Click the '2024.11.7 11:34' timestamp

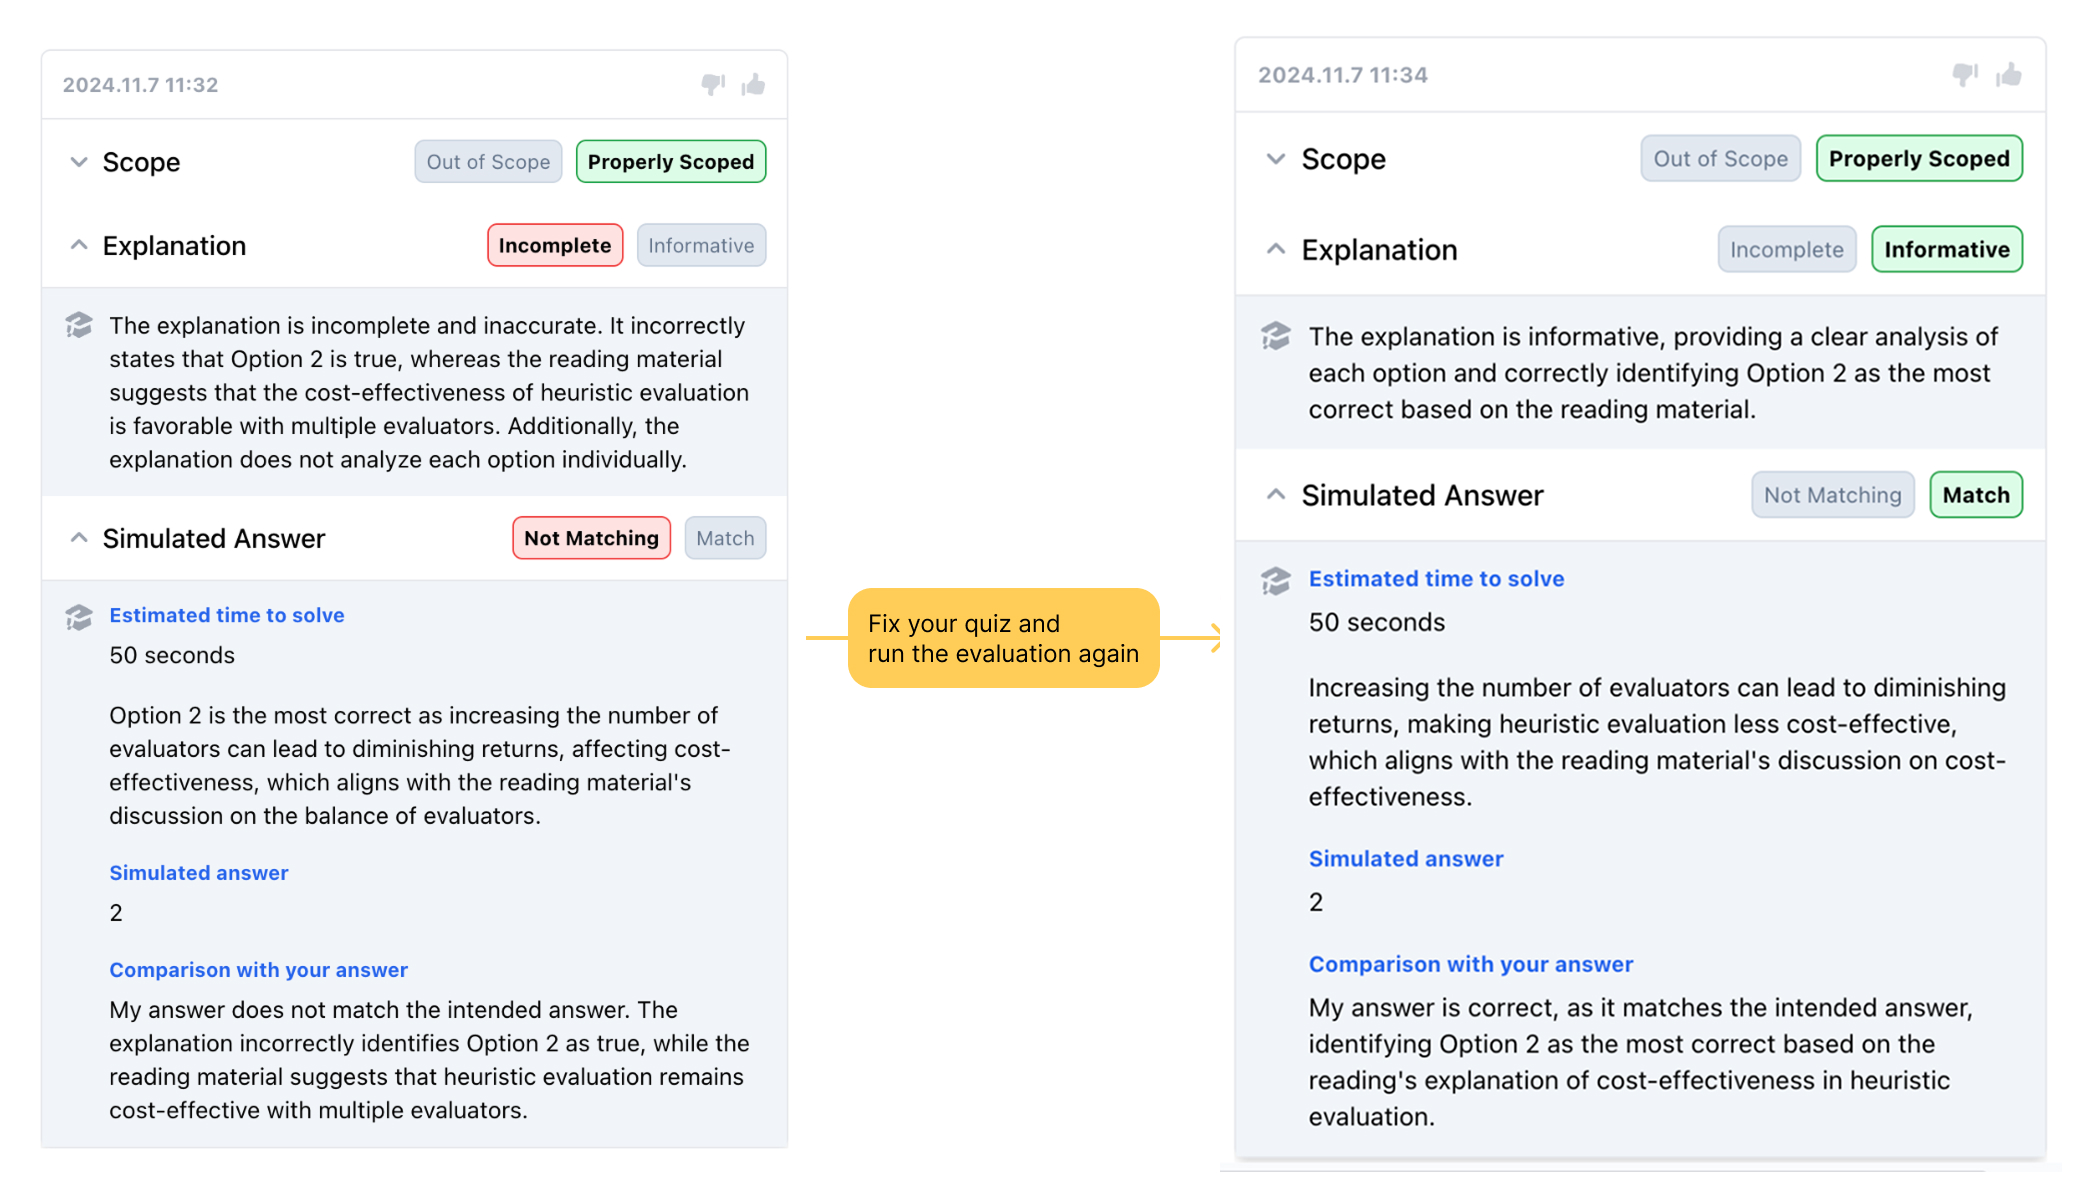pos(1343,75)
